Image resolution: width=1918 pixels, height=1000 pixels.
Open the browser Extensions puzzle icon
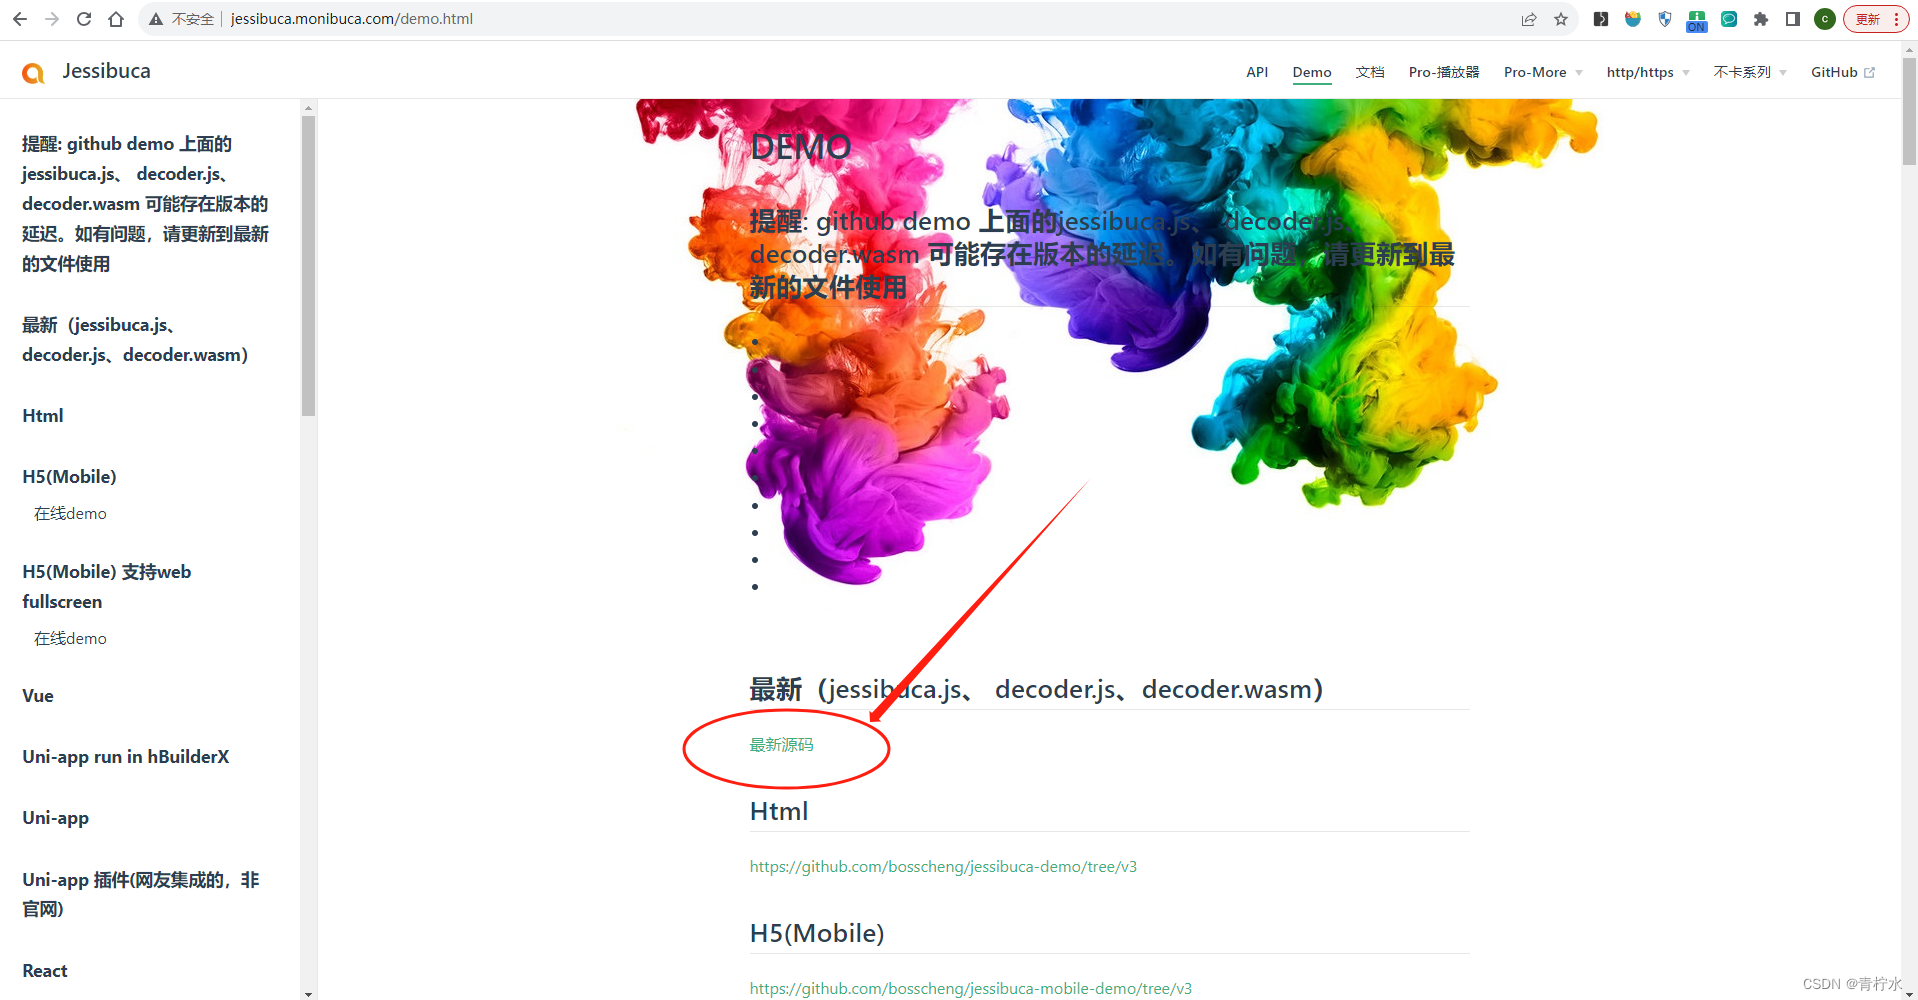(1760, 19)
